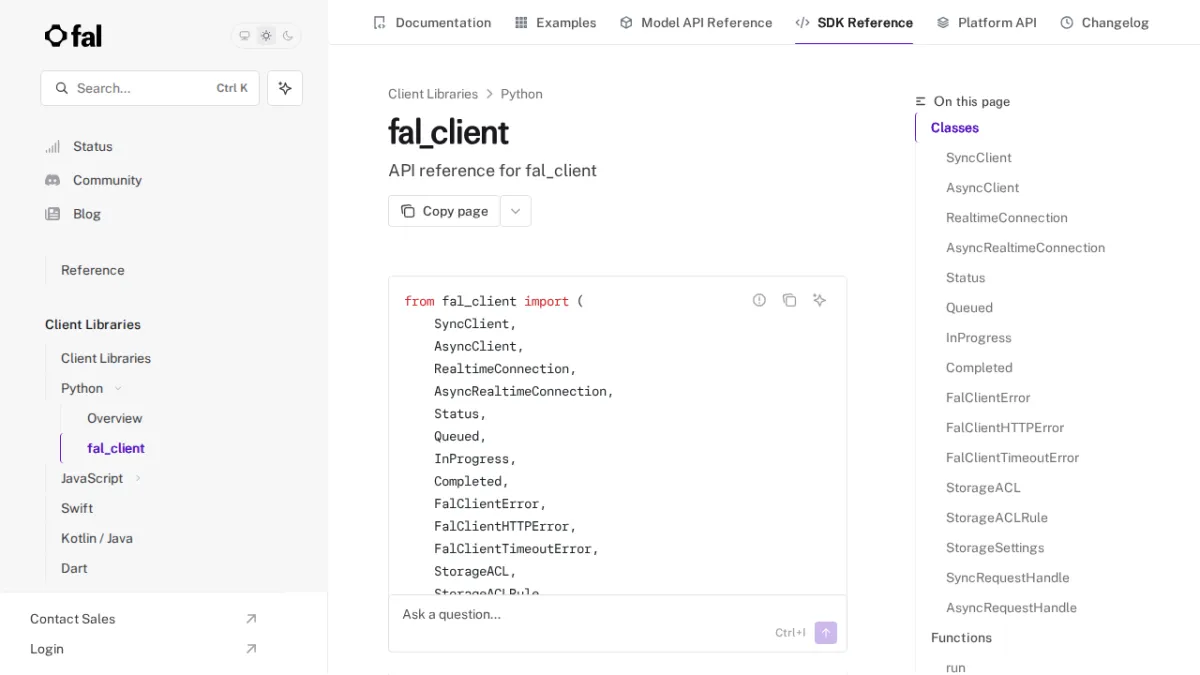Open the Swift sidebar page
The width and height of the screenshot is (1200, 675).
[77, 508]
